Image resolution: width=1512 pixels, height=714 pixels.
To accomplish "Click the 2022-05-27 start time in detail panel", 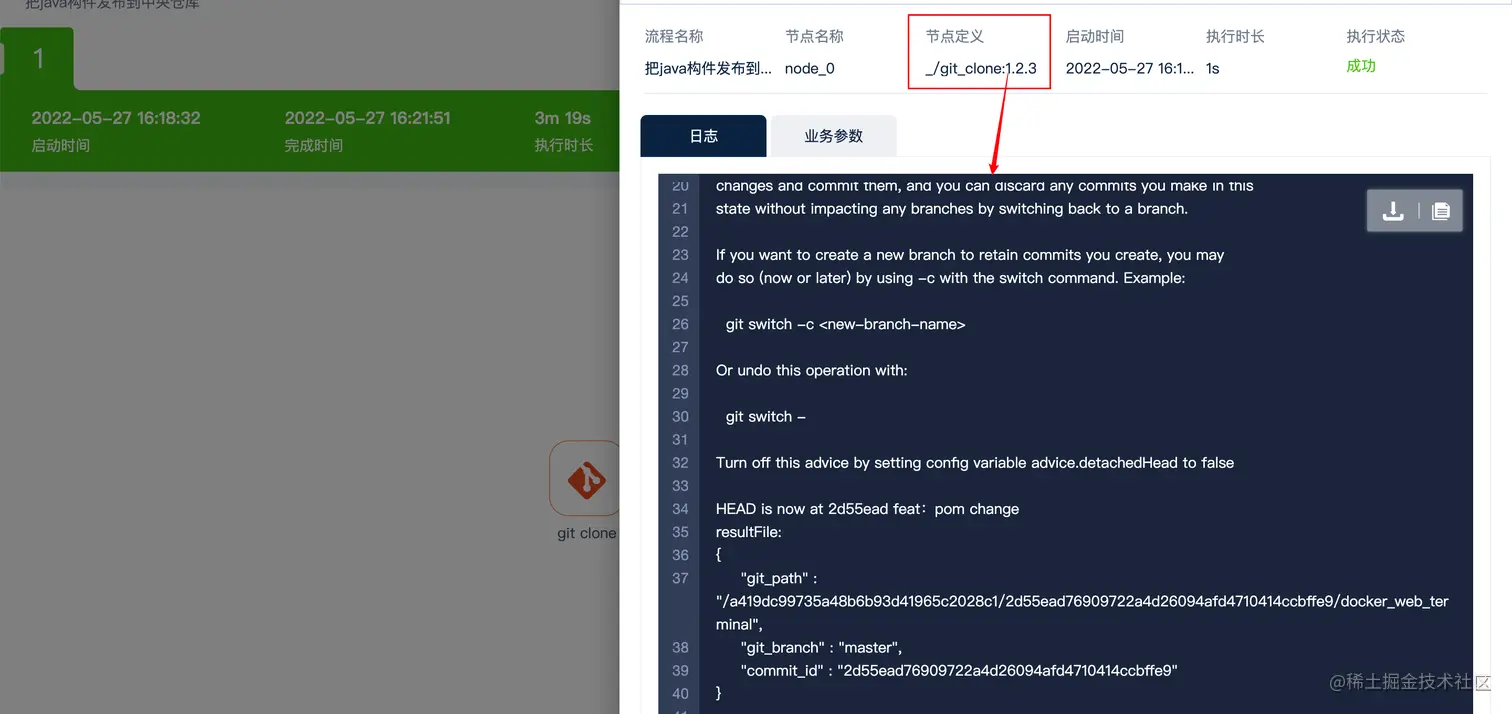I will click(x=1130, y=68).
